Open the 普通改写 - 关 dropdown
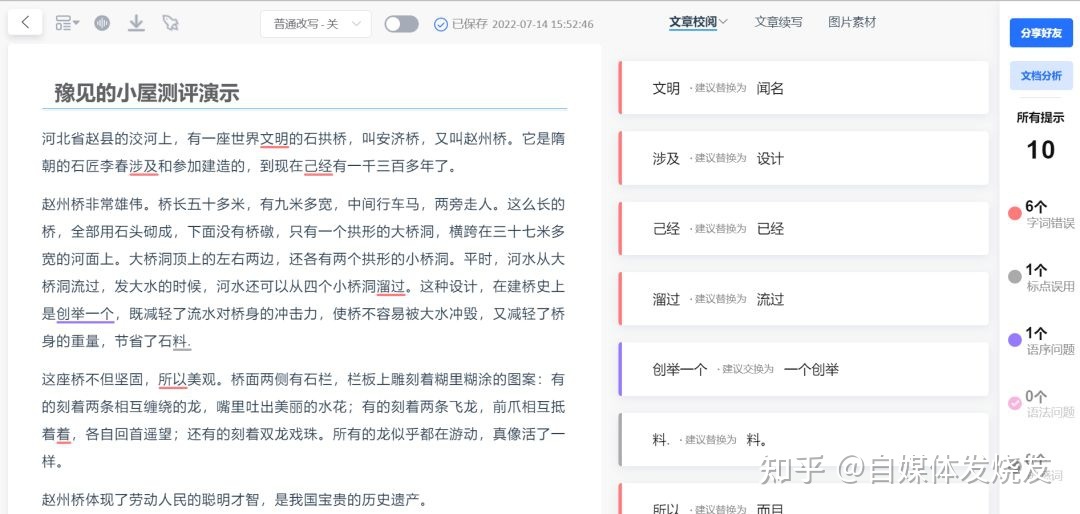The image size is (1080, 514). [316, 23]
